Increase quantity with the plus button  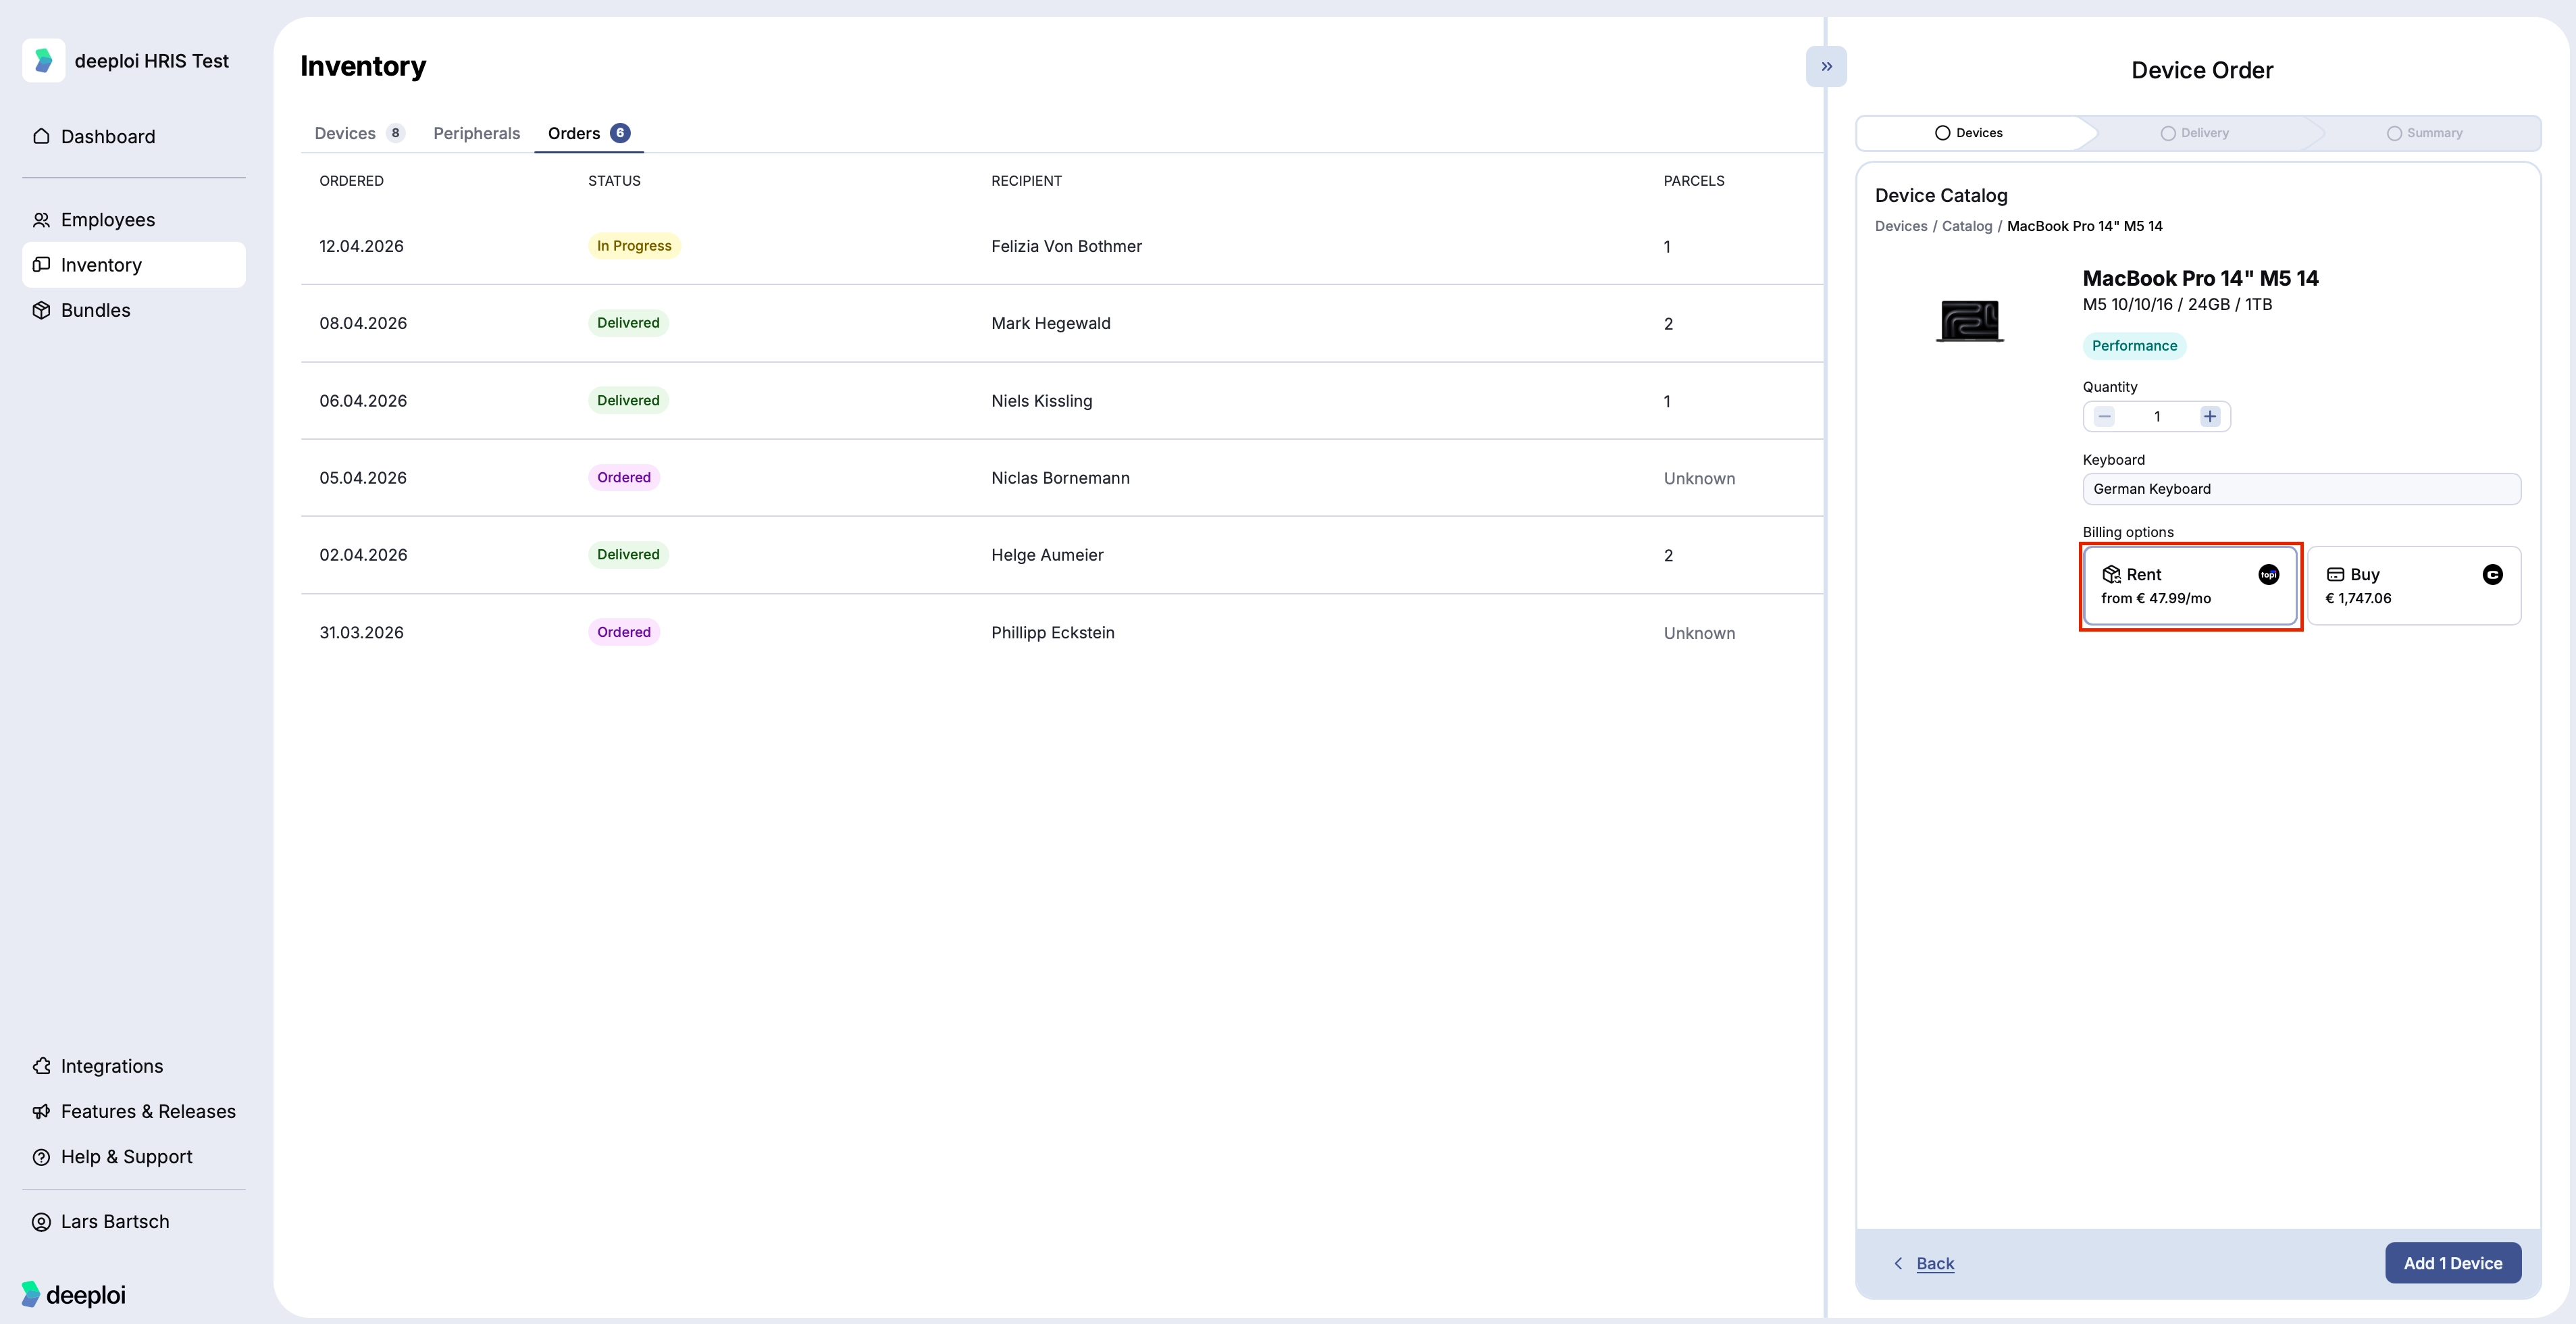[x=2210, y=416]
